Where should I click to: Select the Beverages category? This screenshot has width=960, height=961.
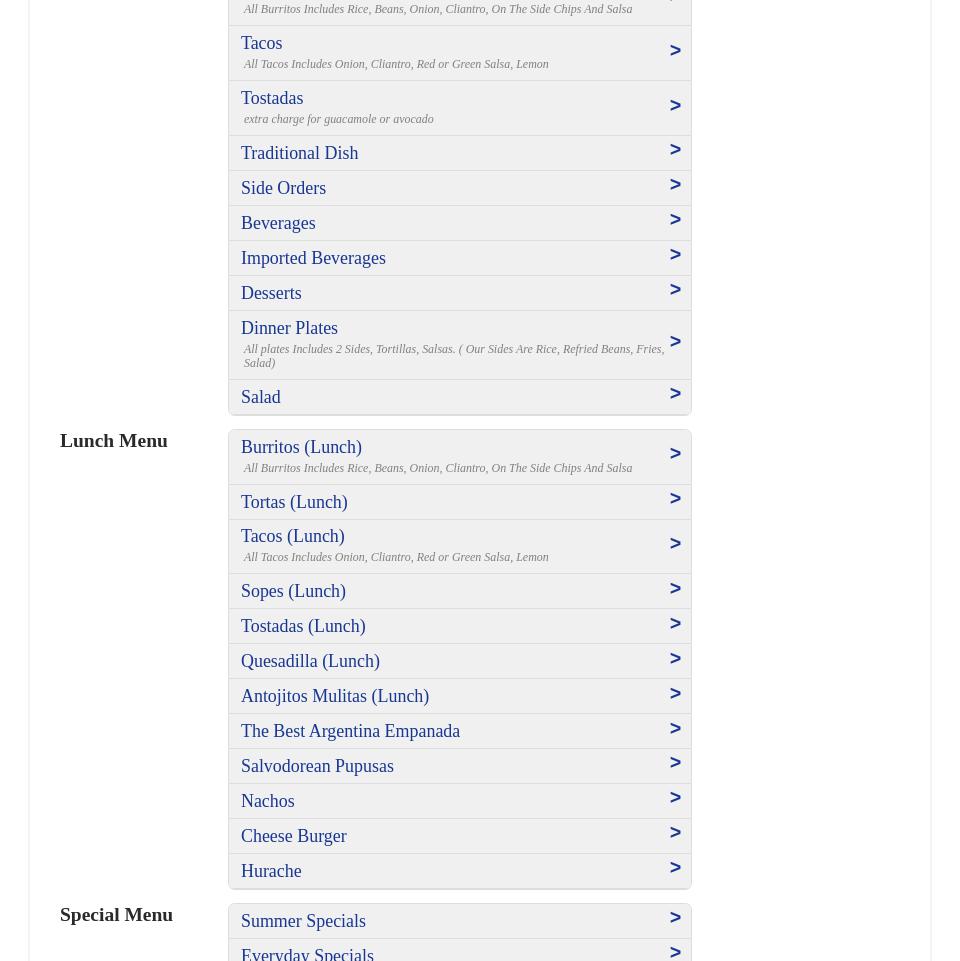(278, 223)
